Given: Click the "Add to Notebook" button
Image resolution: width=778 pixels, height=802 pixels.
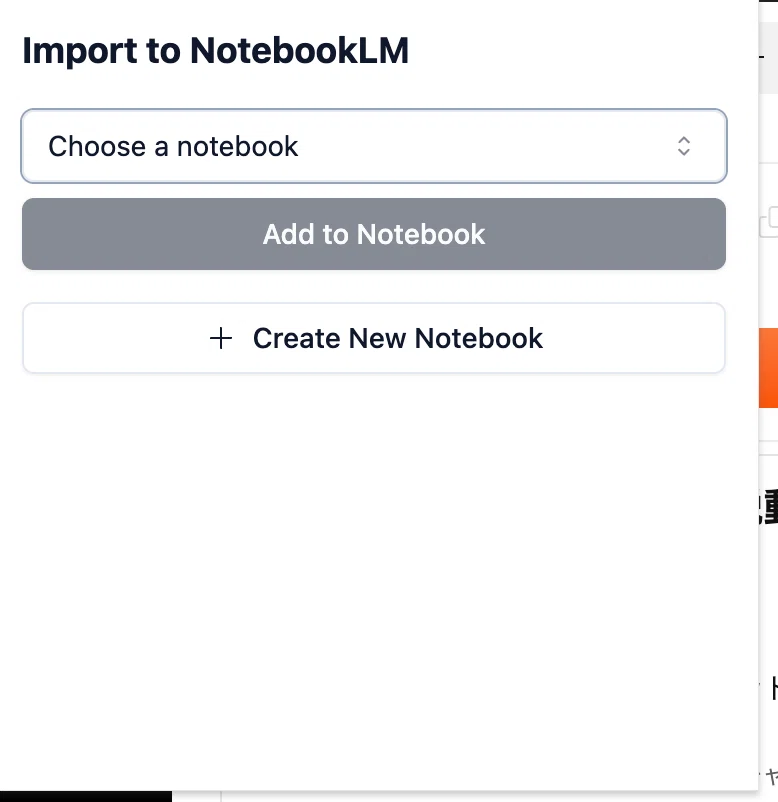Looking at the screenshot, I should [374, 234].
